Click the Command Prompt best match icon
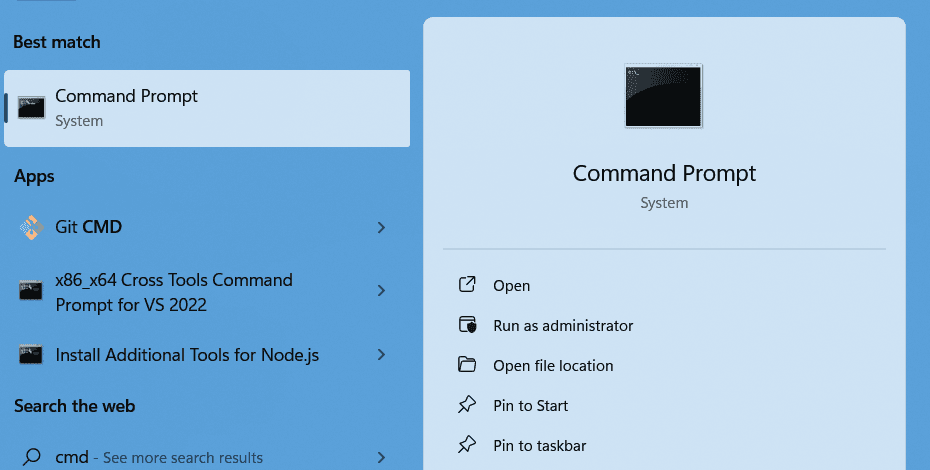 (31, 107)
